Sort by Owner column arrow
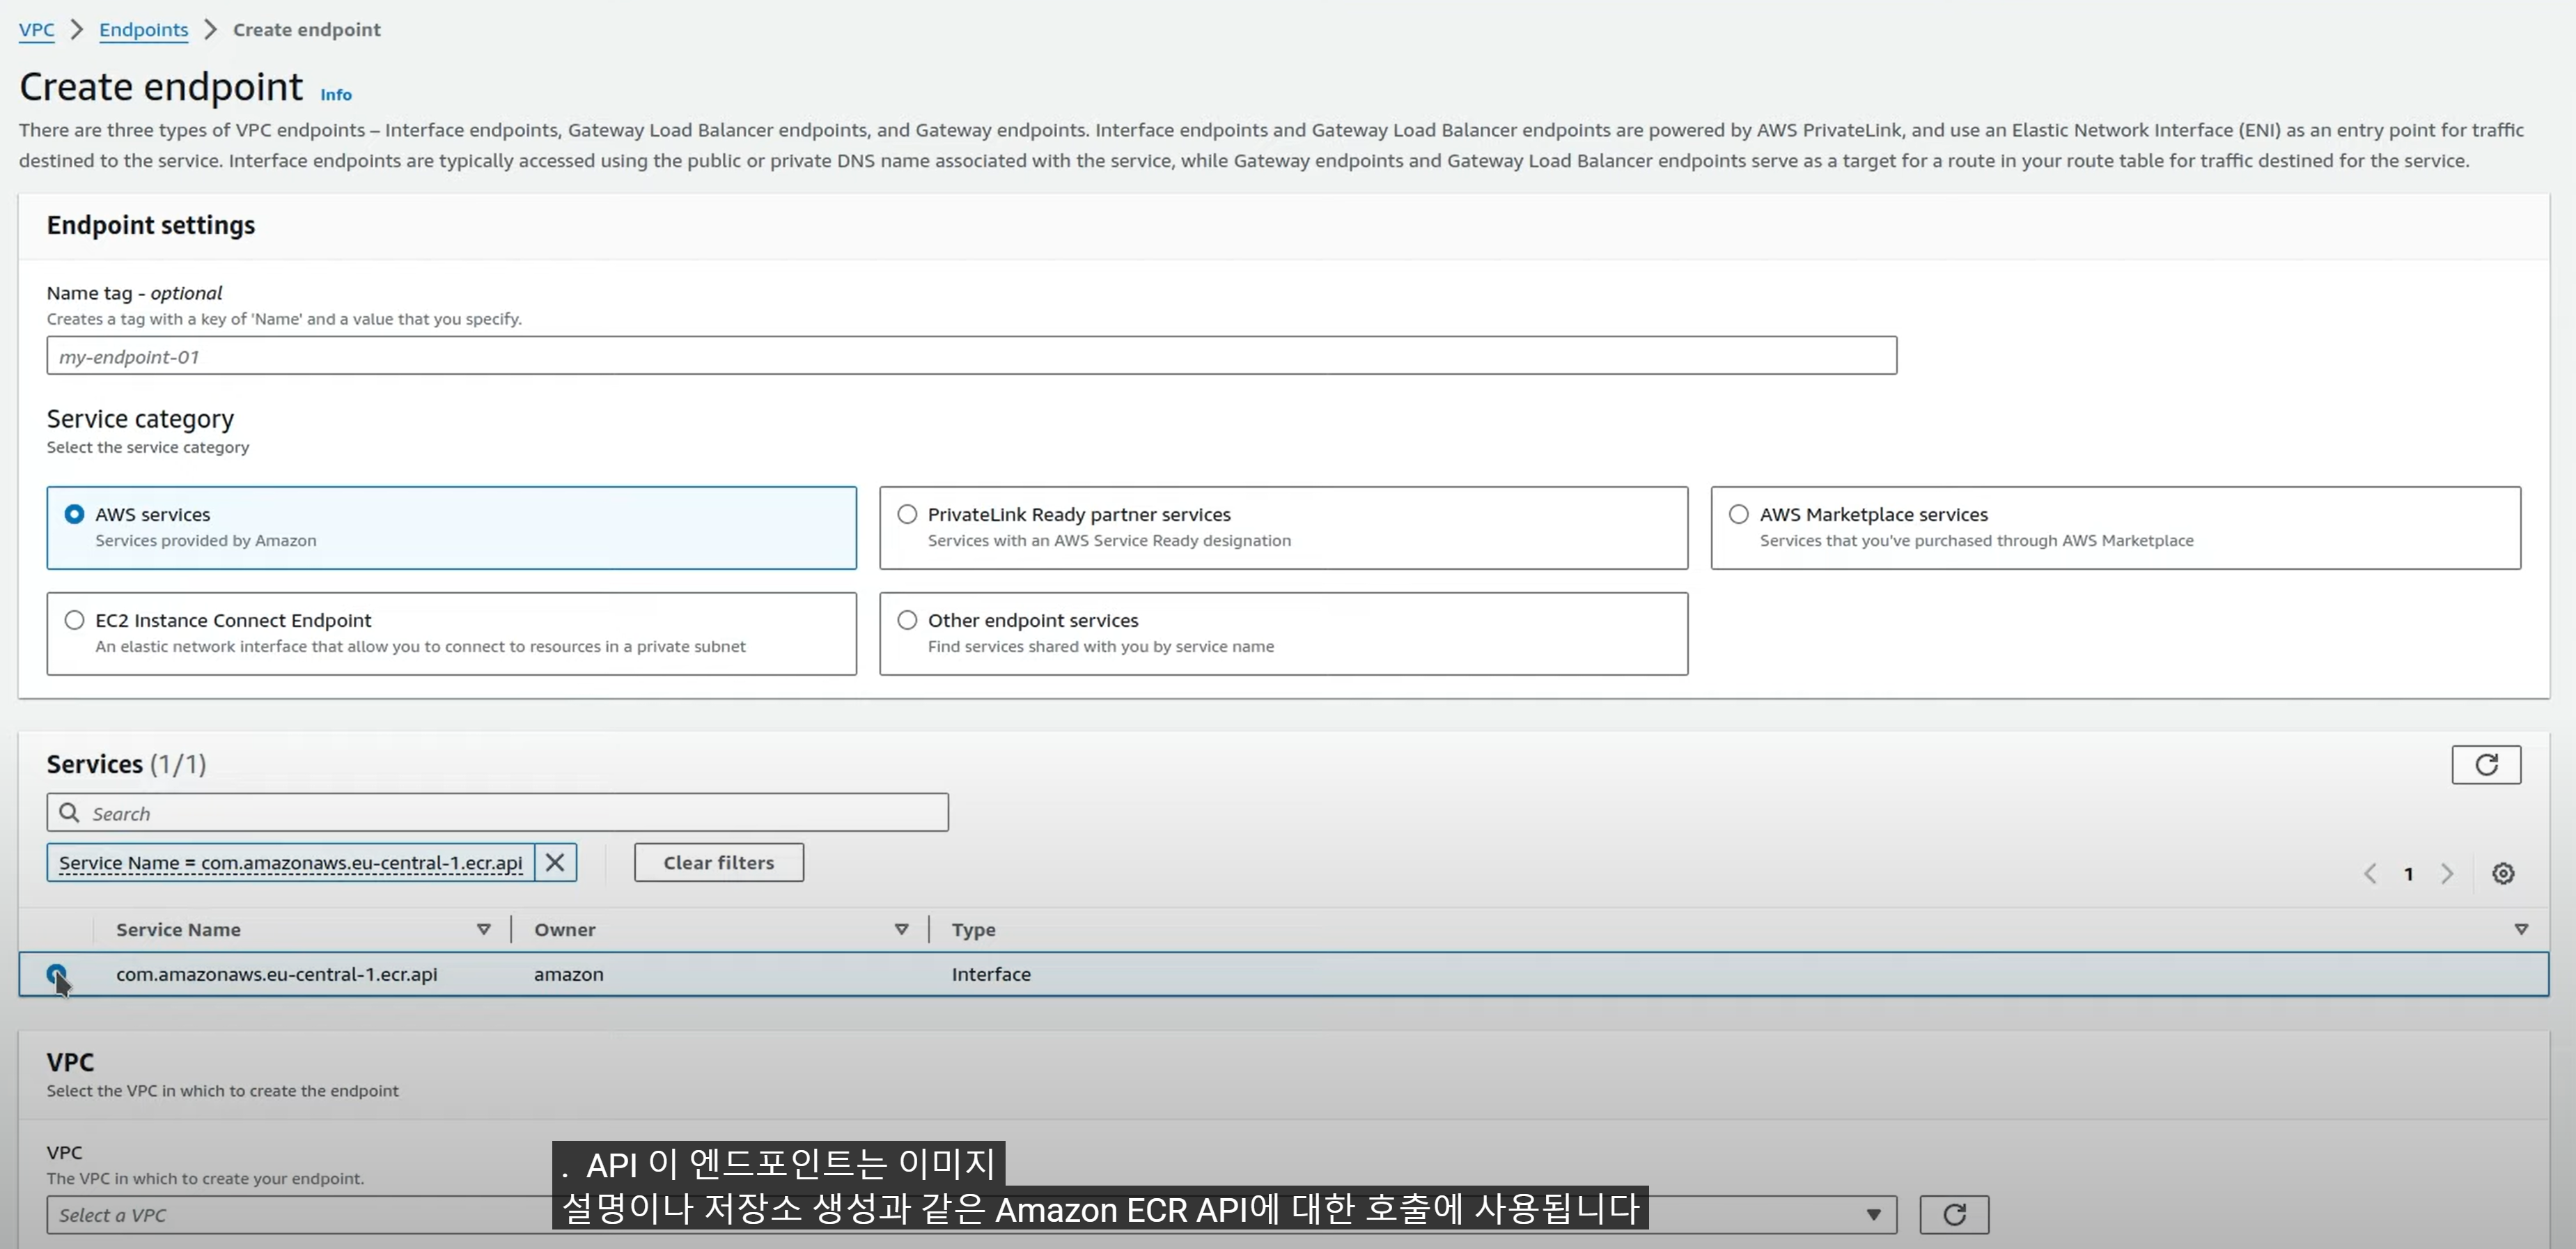2576x1249 pixels. 901,929
